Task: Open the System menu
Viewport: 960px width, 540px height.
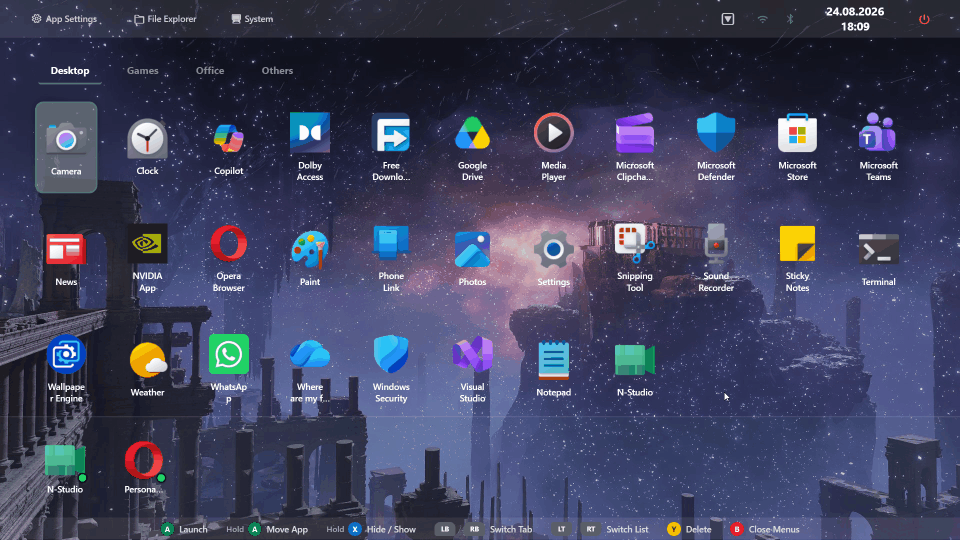Action: point(252,19)
